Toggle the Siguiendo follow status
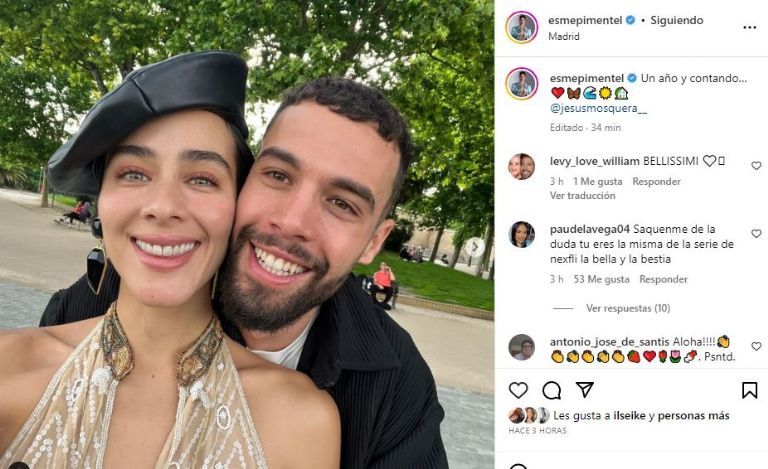Screen dimensions: 768x469 coord(676,21)
